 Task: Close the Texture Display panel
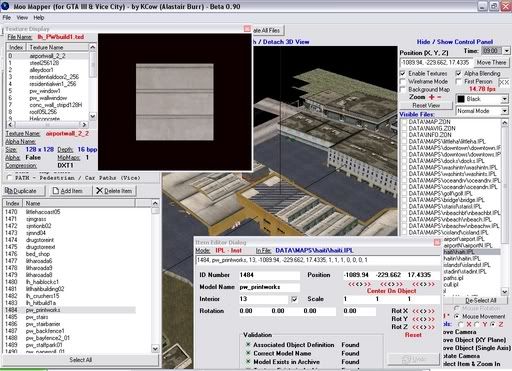click(247, 29)
